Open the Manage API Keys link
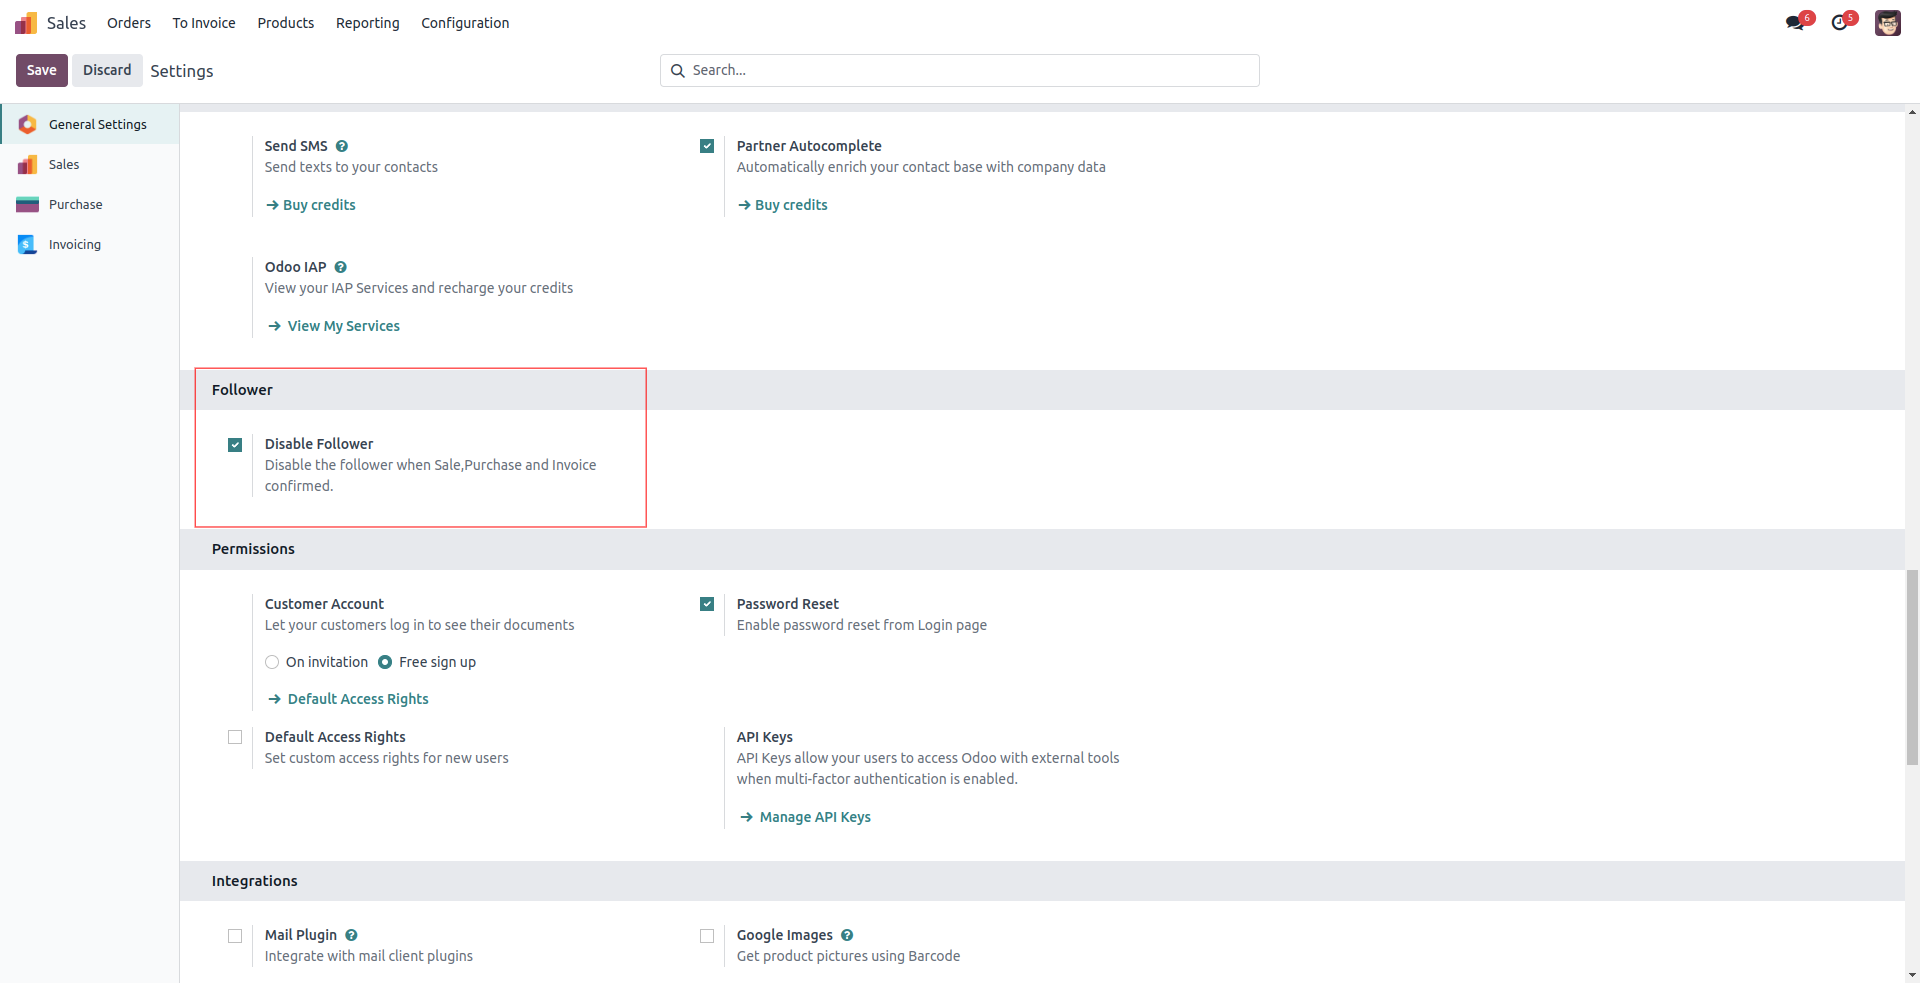Image resolution: width=1920 pixels, height=983 pixels. pyautogui.click(x=814, y=817)
